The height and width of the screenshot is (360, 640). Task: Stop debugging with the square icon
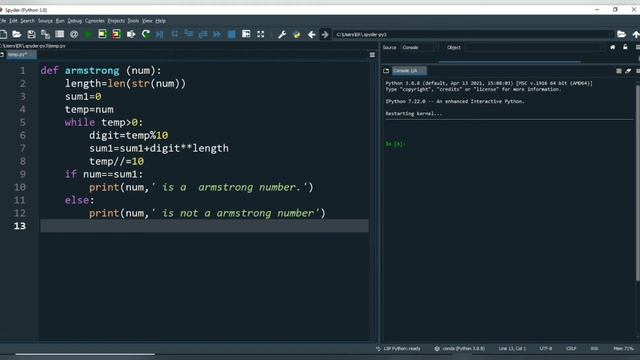tap(231, 34)
